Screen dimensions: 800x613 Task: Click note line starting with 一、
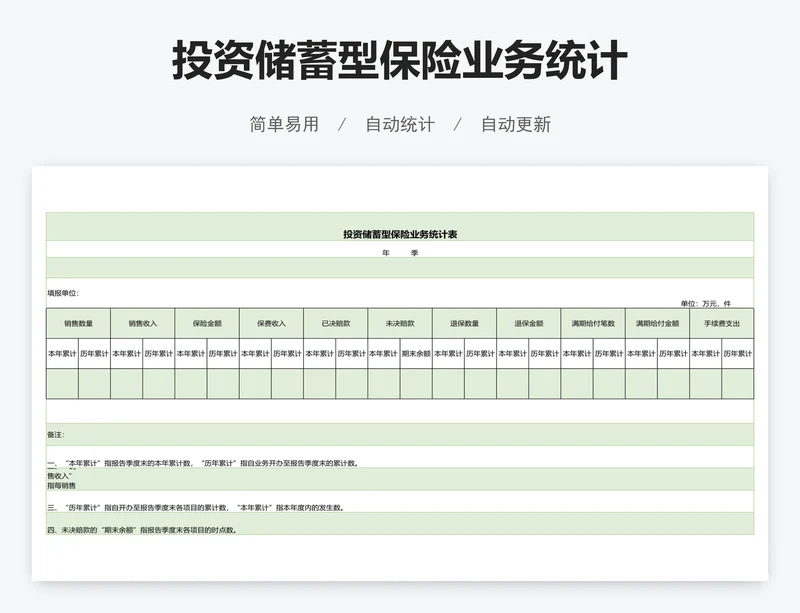coord(204,463)
